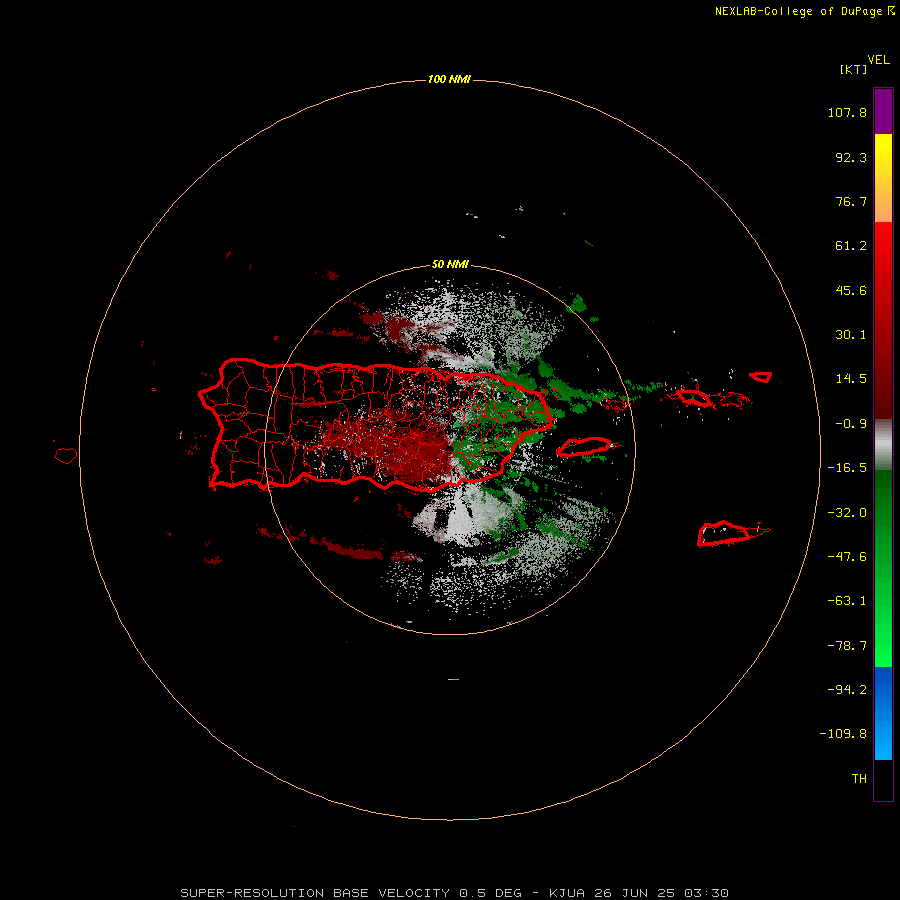
Task: Click the TH threshold label on the scale
Action: tap(859, 779)
